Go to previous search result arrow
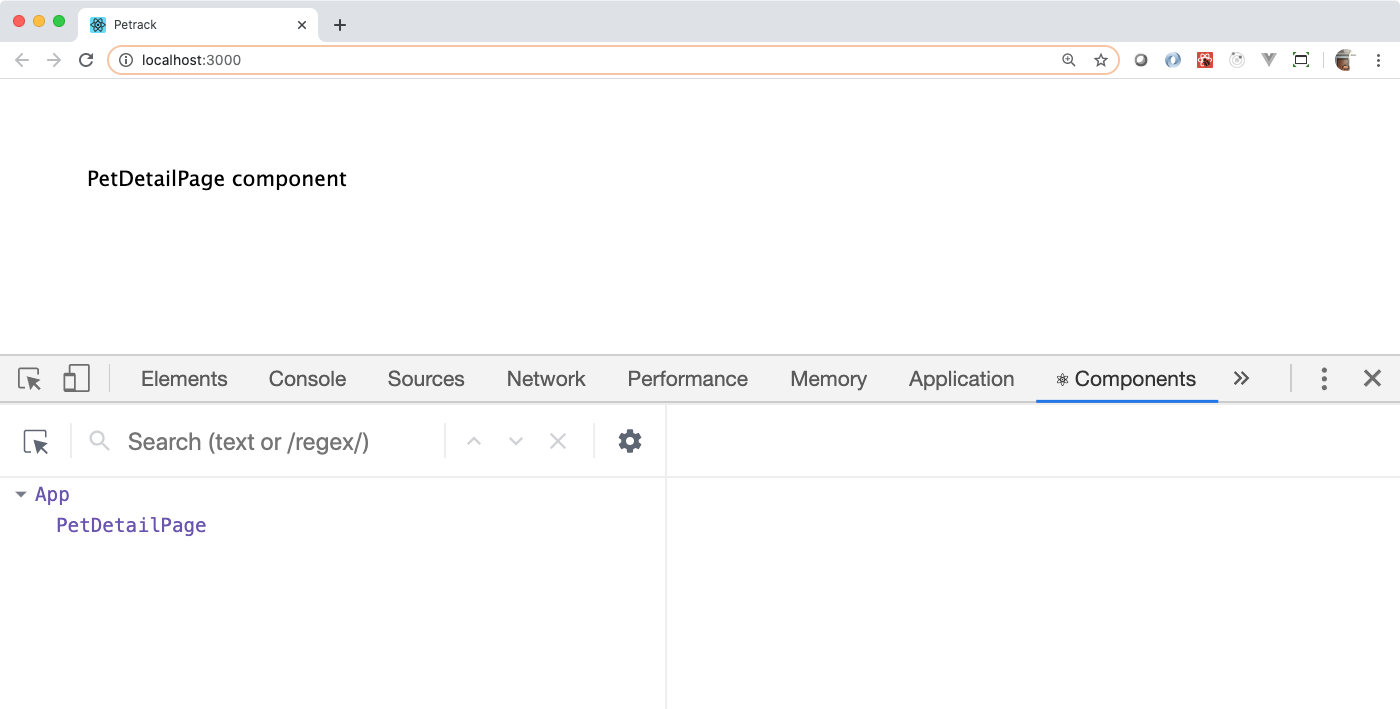 pos(474,442)
